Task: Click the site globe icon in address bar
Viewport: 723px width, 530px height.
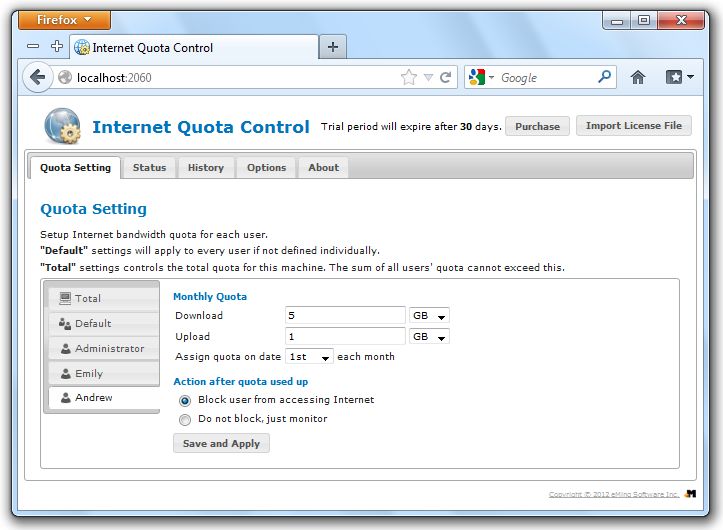Action: point(65,77)
